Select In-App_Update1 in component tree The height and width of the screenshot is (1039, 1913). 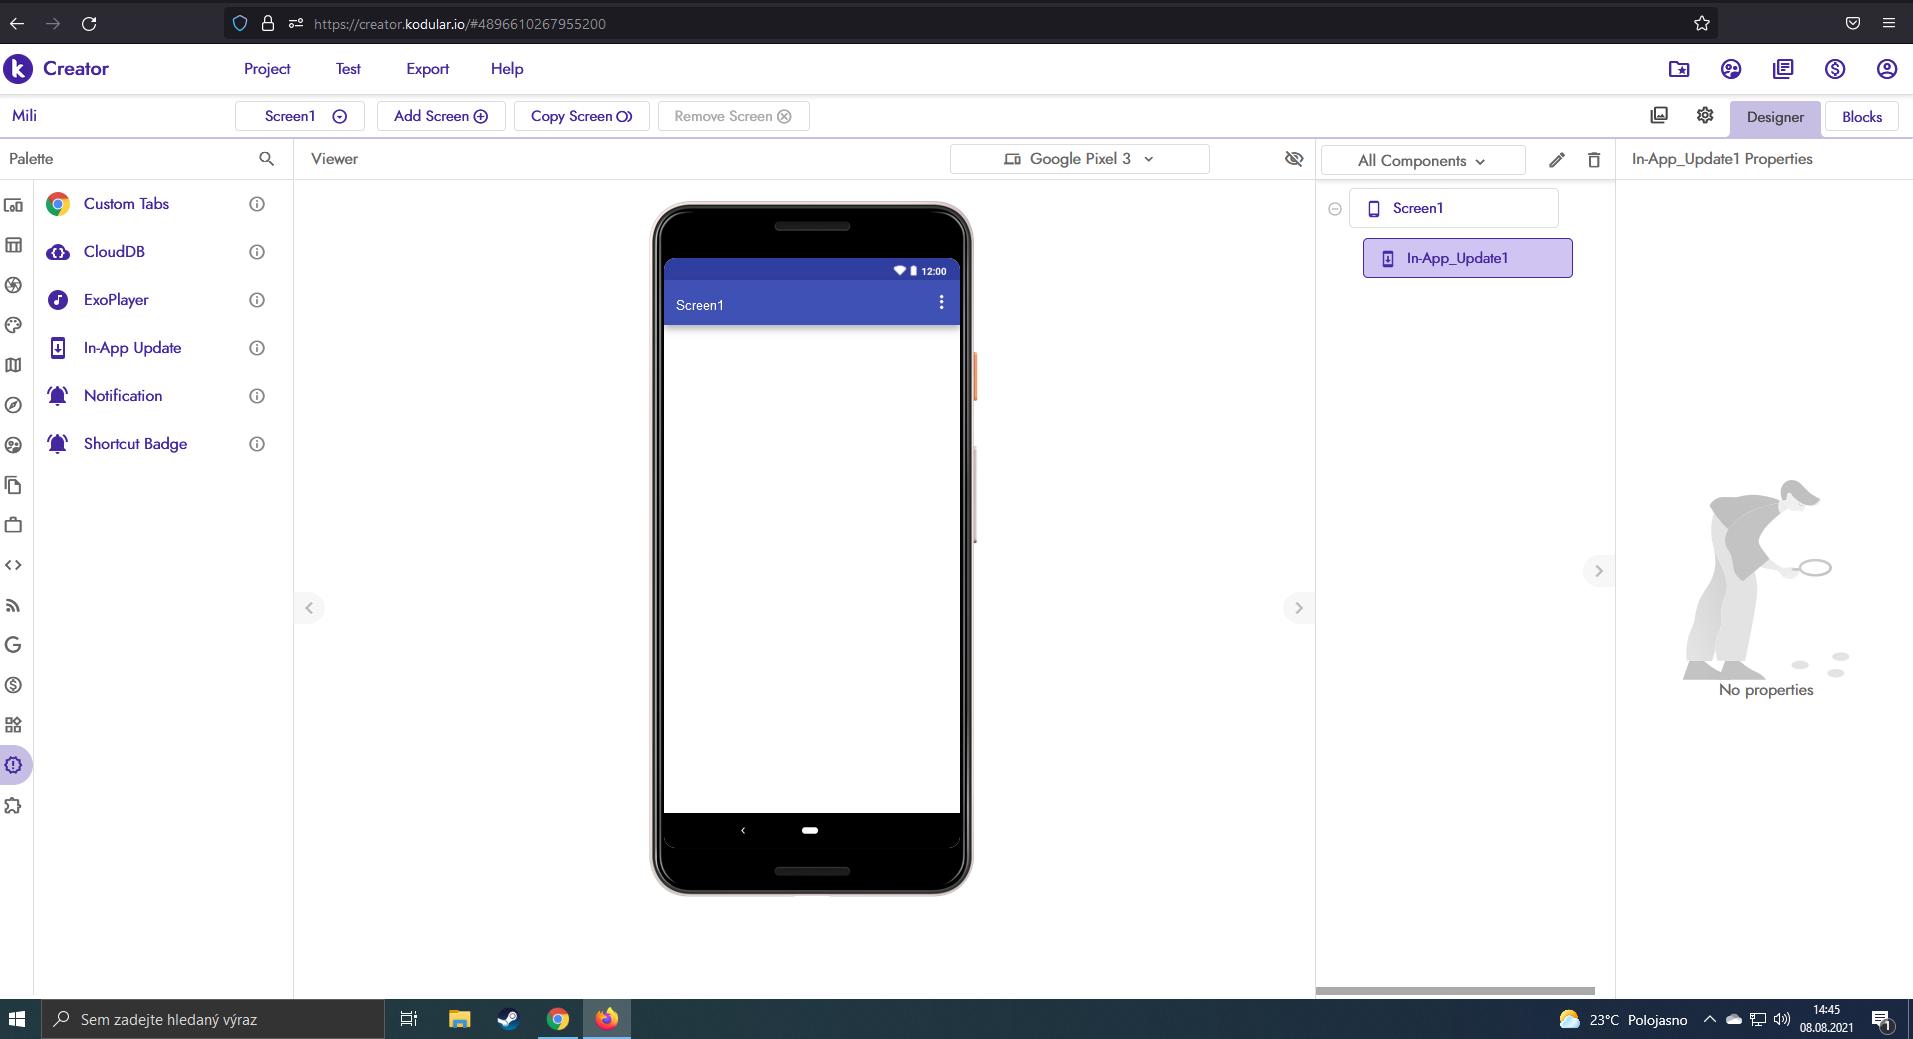click(1467, 258)
